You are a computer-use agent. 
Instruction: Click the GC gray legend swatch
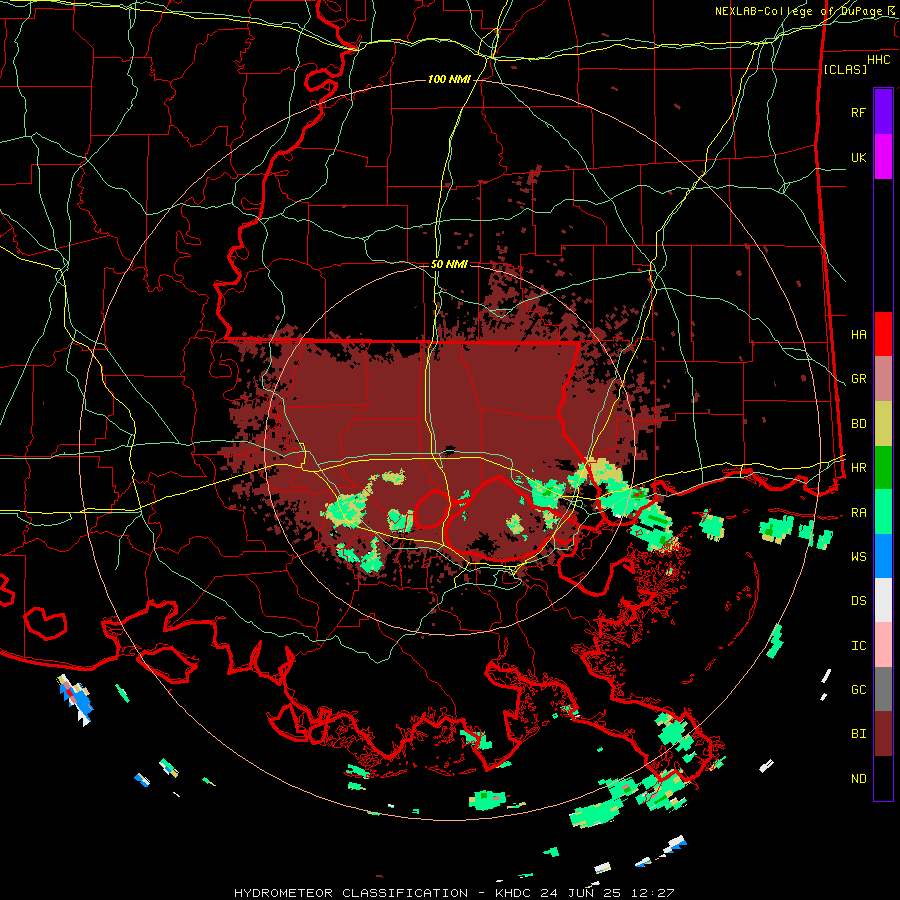(883, 689)
